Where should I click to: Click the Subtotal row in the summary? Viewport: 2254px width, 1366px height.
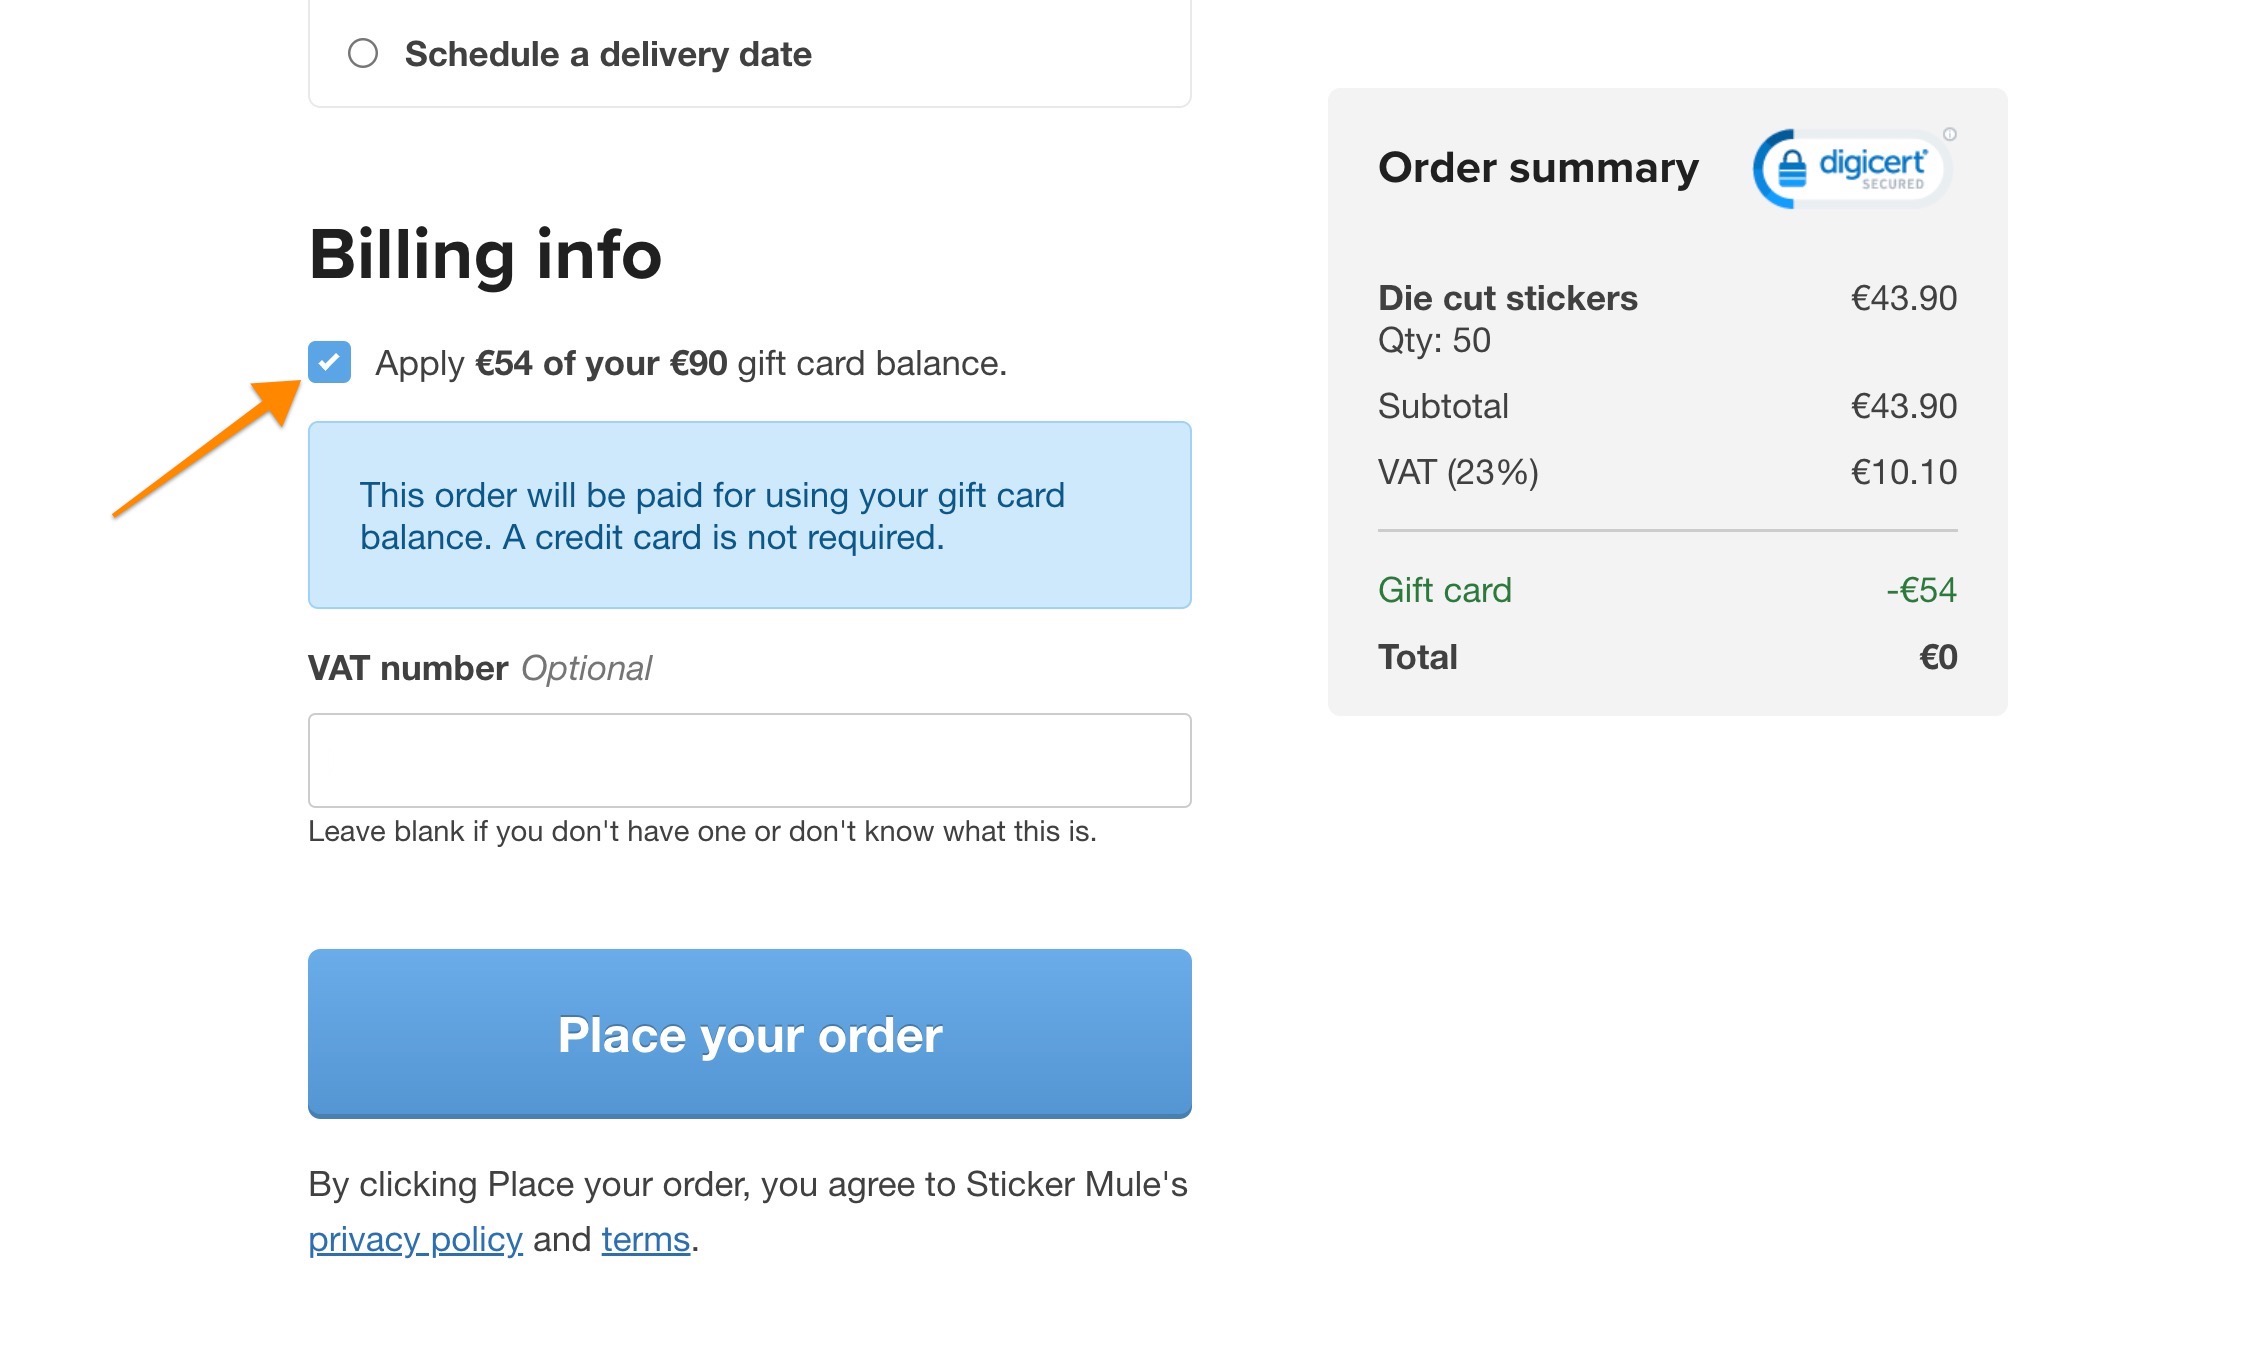(x=1442, y=405)
